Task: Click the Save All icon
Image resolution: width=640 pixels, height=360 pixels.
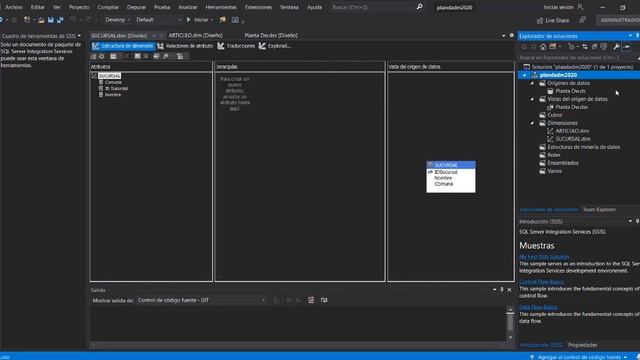Action: click(x=60, y=20)
